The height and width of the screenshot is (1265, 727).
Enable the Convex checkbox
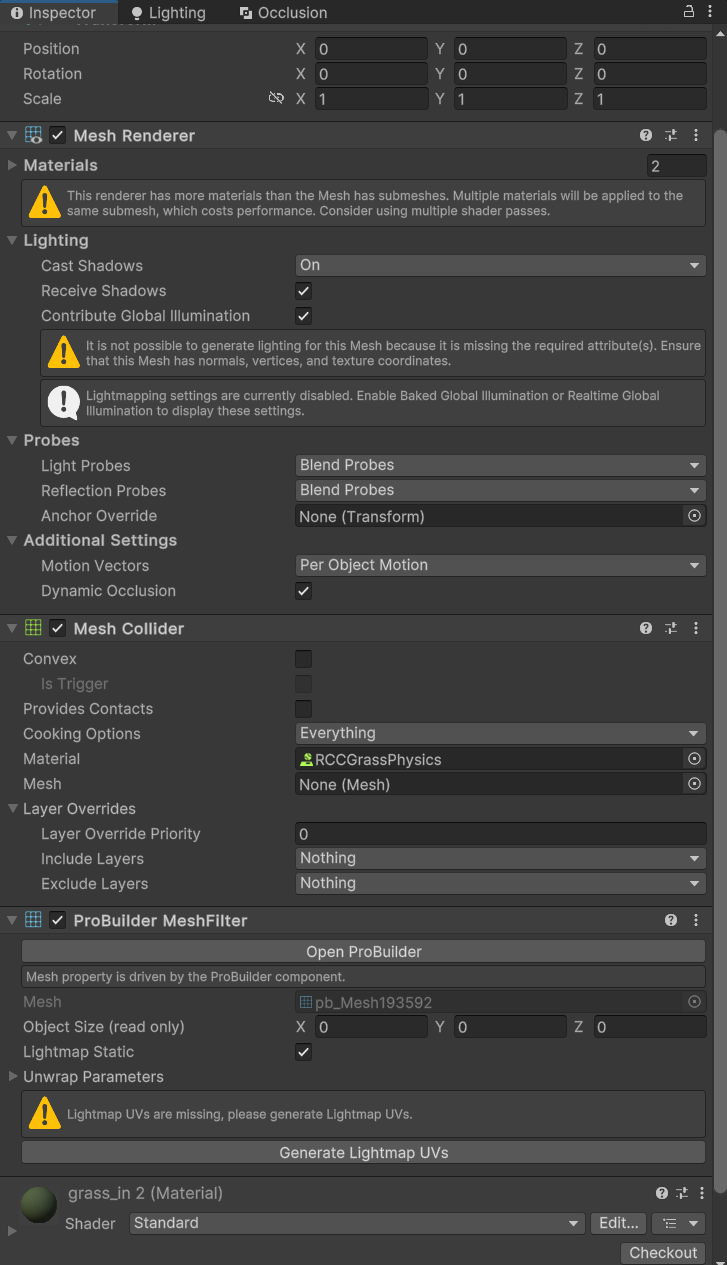pyautogui.click(x=304, y=659)
